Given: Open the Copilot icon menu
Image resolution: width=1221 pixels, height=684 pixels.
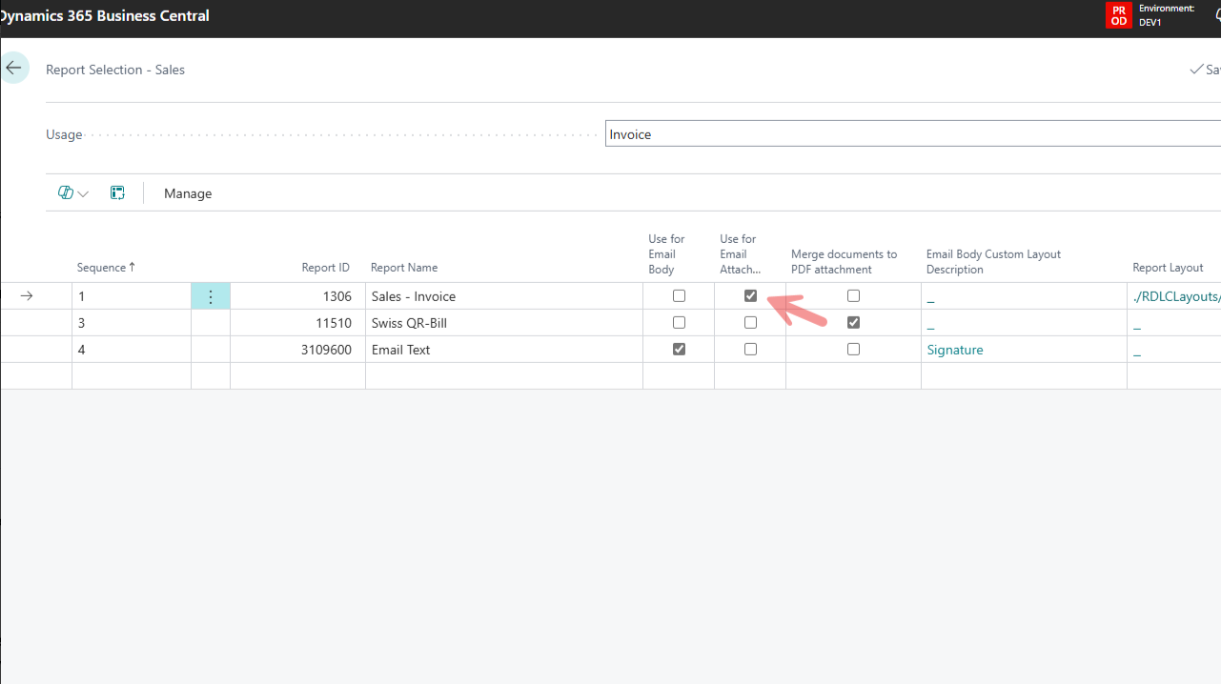Looking at the screenshot, I should tap(66, 193).
